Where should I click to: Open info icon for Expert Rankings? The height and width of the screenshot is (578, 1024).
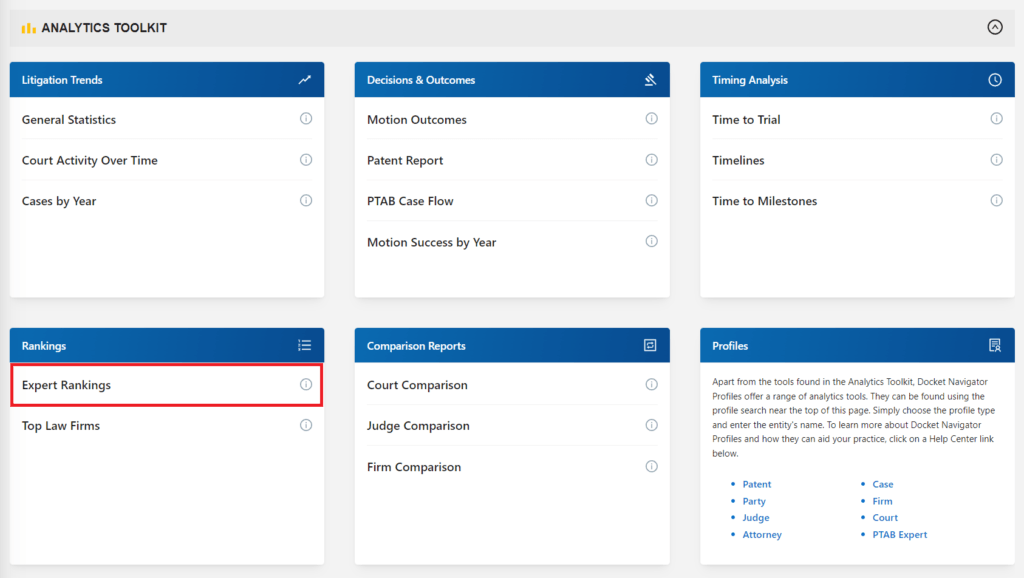click(x=306, y=385)
